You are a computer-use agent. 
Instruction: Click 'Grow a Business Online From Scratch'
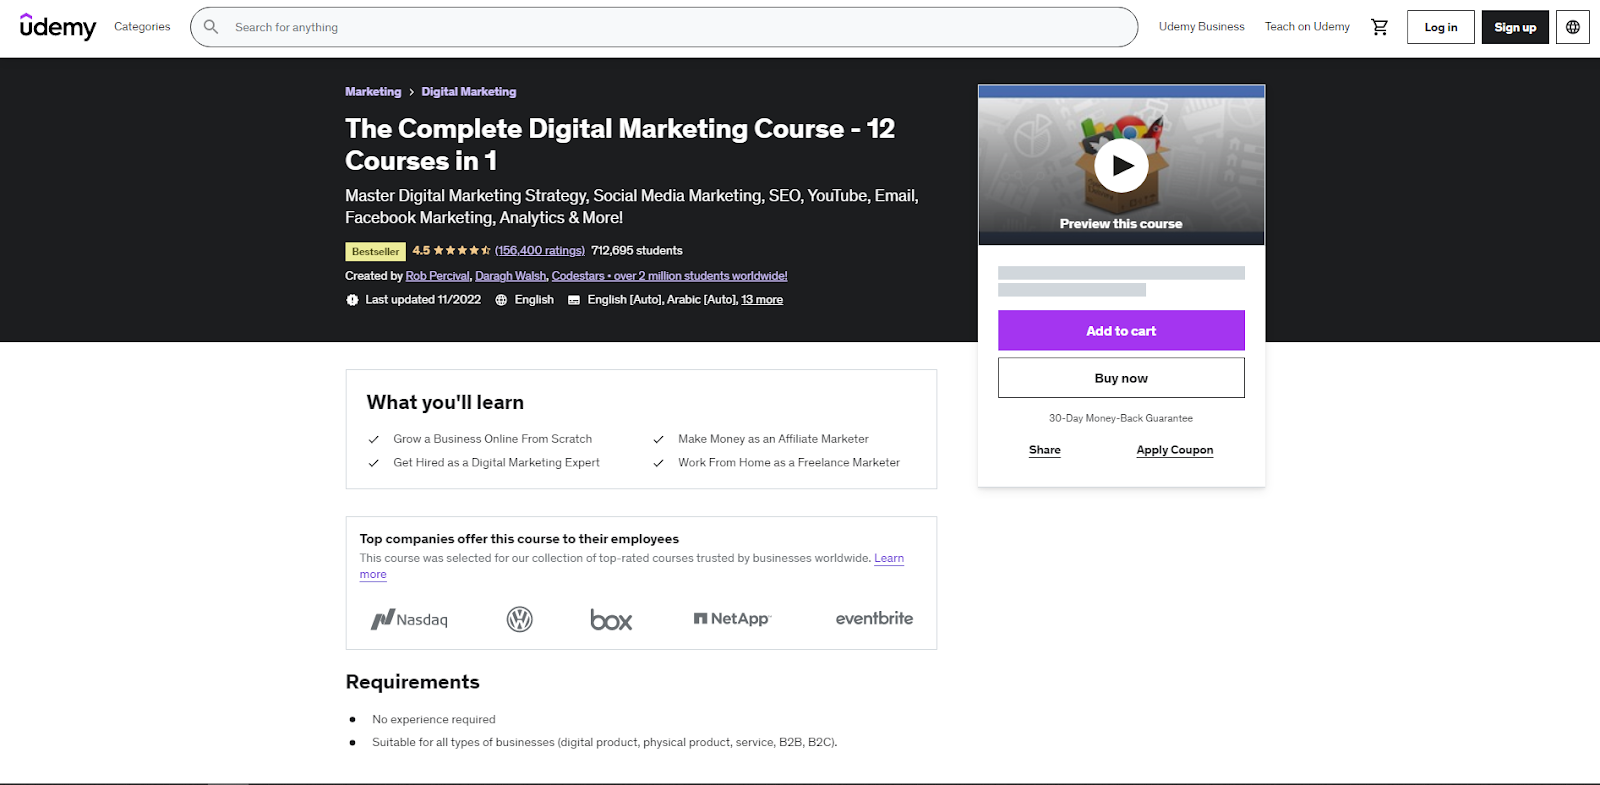point(493,439)
